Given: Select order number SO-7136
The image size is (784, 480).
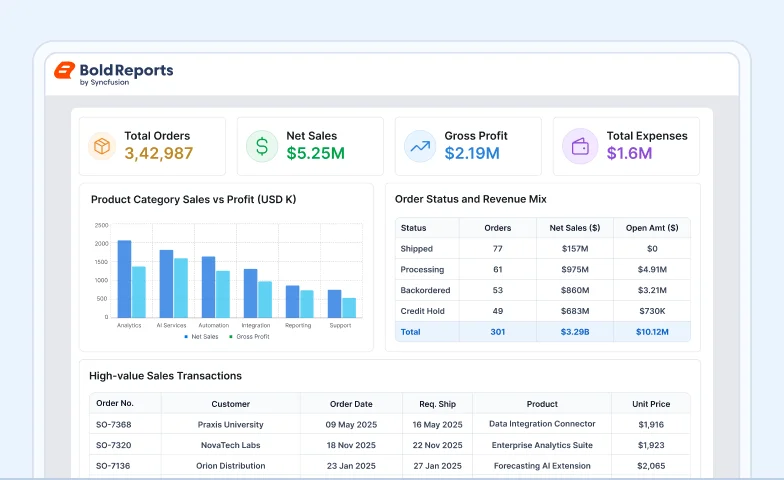Looking at the screenshot, I should pyautogui.click(x=113, y=466).
